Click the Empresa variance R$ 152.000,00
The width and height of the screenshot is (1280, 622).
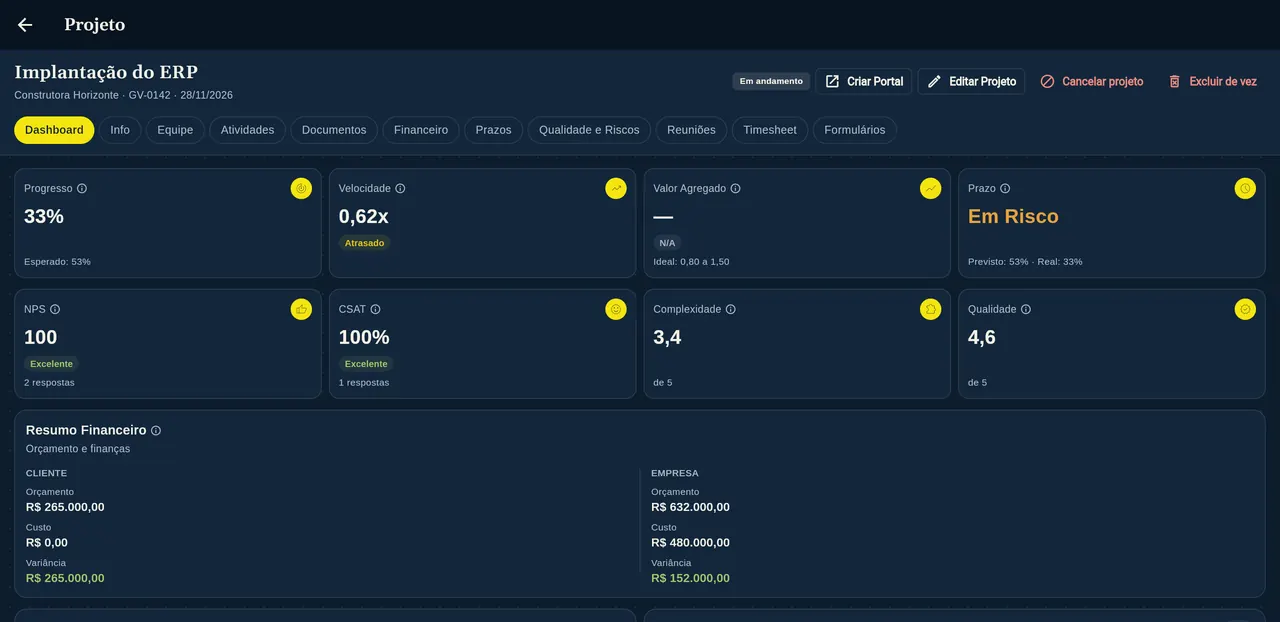(690, 578)
